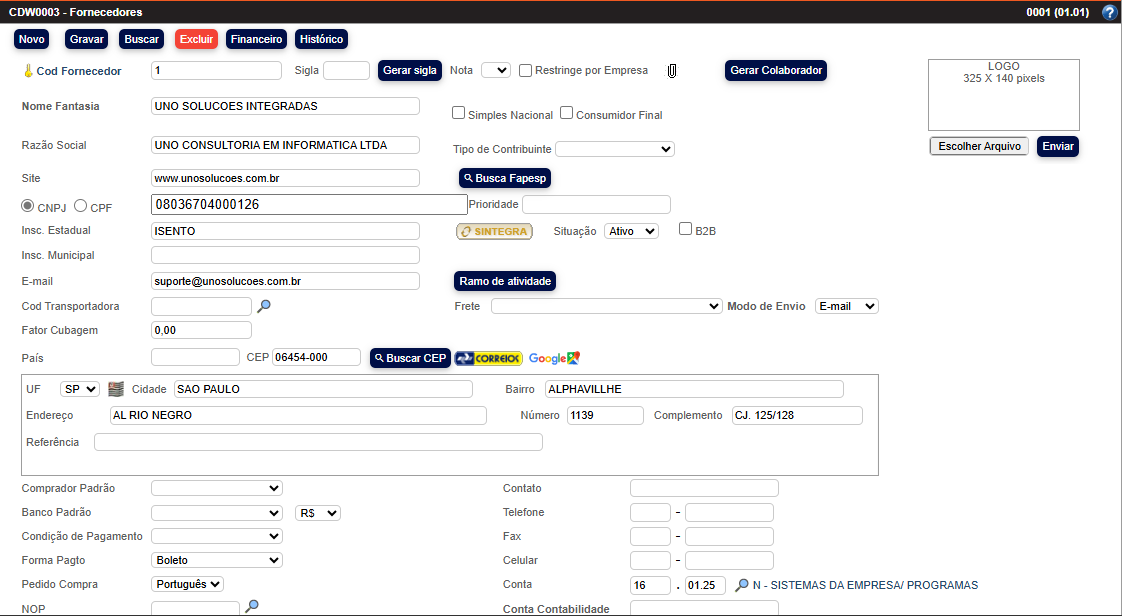This screenshot has height=616, width=1122.
Task: Check the Simples Nacional checkbox
Action: (458, 113)
